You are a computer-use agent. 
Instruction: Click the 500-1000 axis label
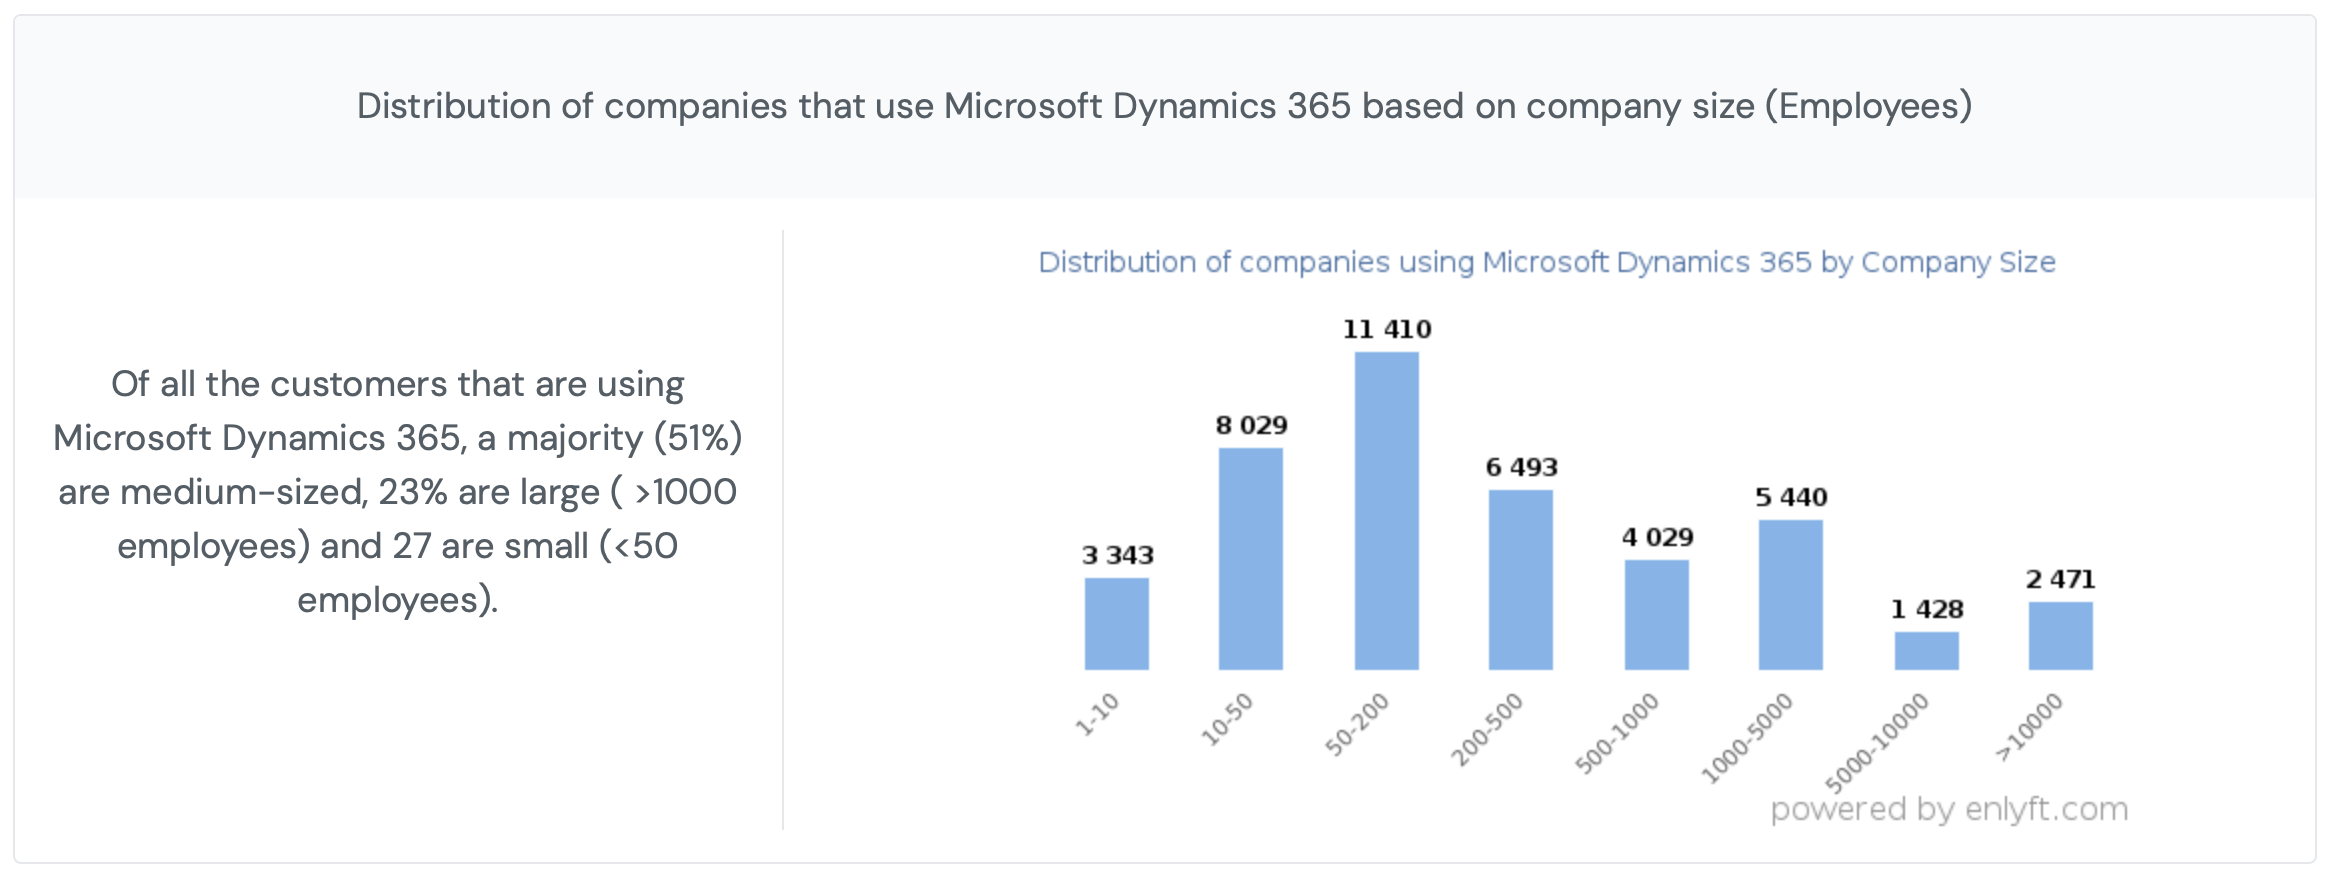coord(1617,733)
